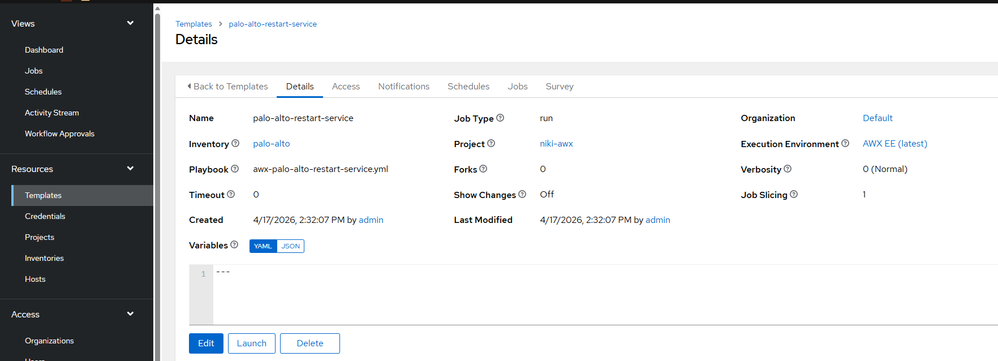
Task: Open admin link in Created field
Action: point(371,220)
